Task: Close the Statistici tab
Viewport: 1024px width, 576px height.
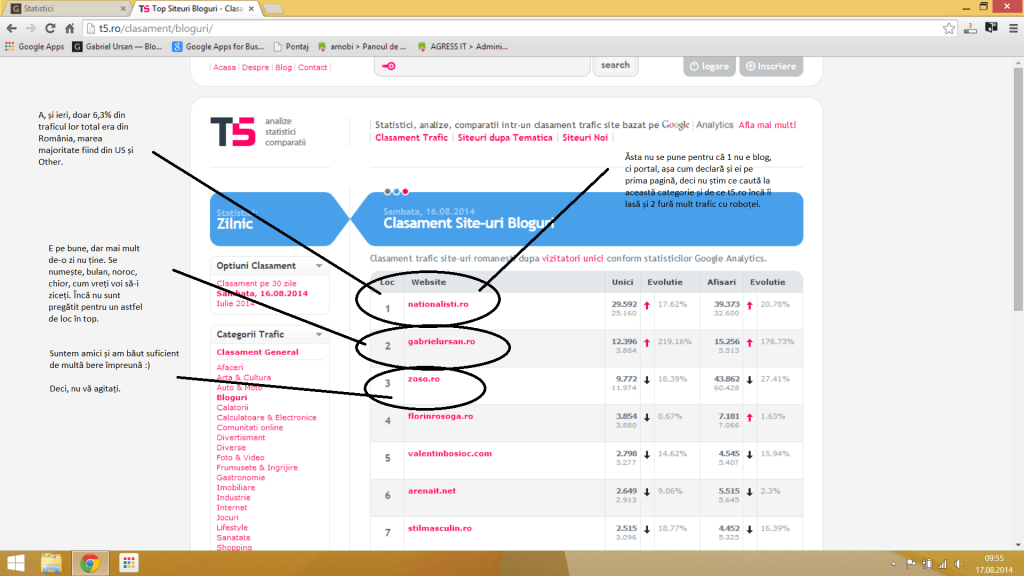Action: (x=123, y=8)
